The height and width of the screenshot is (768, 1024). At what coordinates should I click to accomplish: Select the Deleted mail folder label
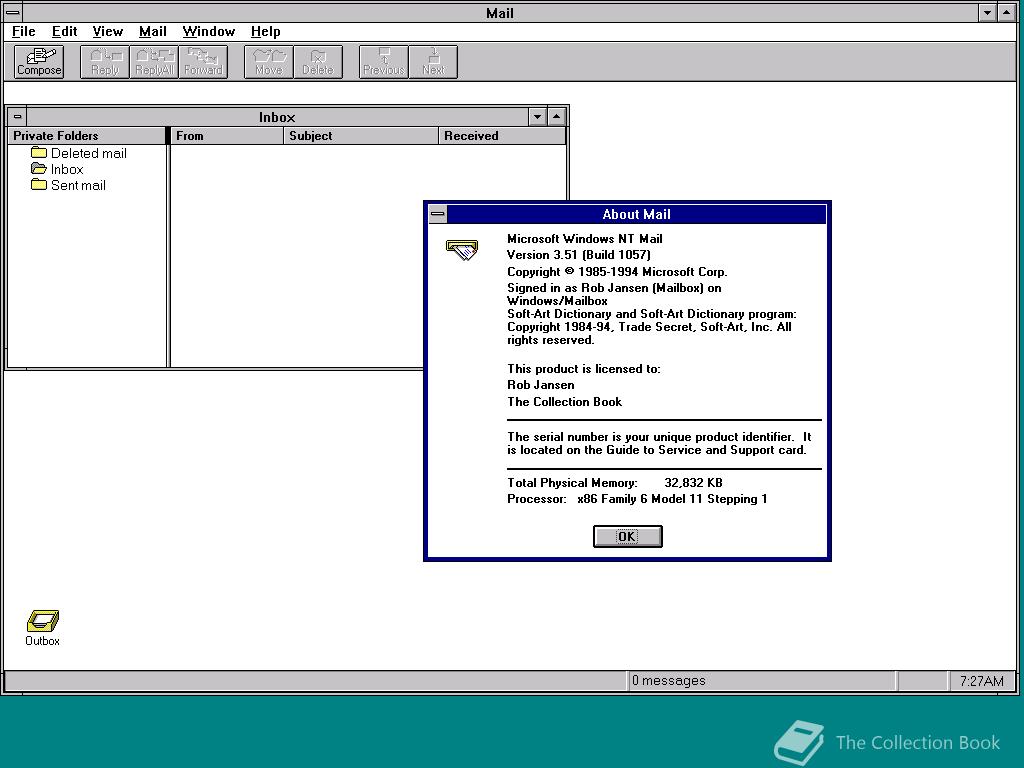tap(89, 153)
